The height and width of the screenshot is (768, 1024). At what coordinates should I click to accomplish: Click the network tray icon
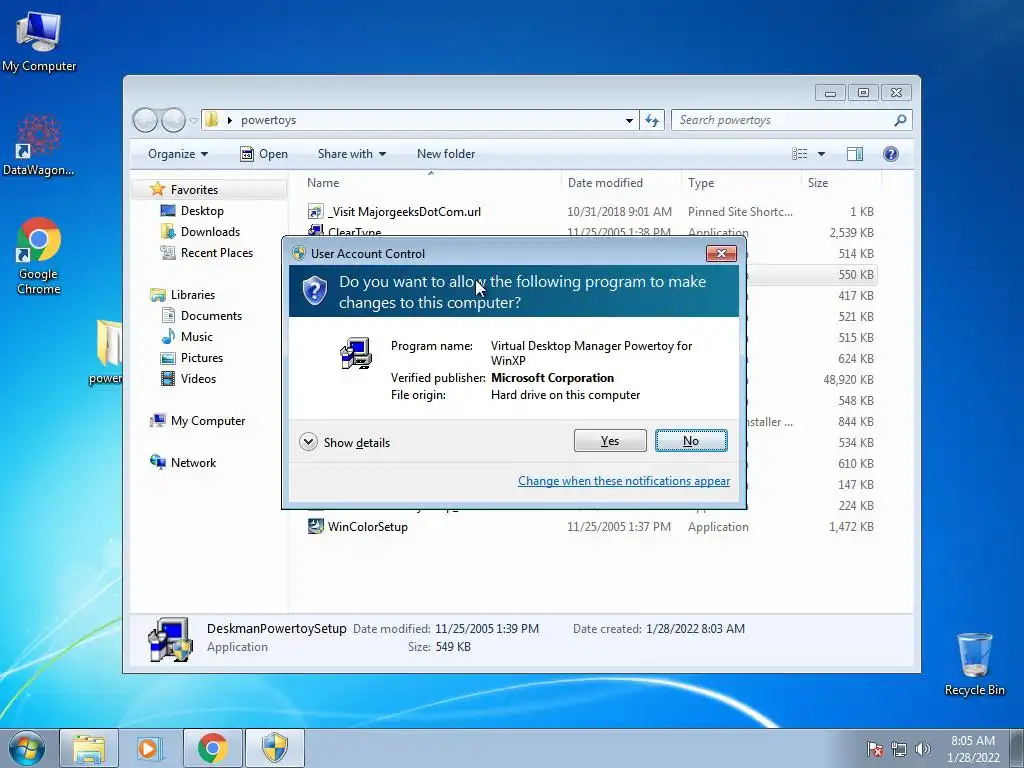(x=899, y=749)
